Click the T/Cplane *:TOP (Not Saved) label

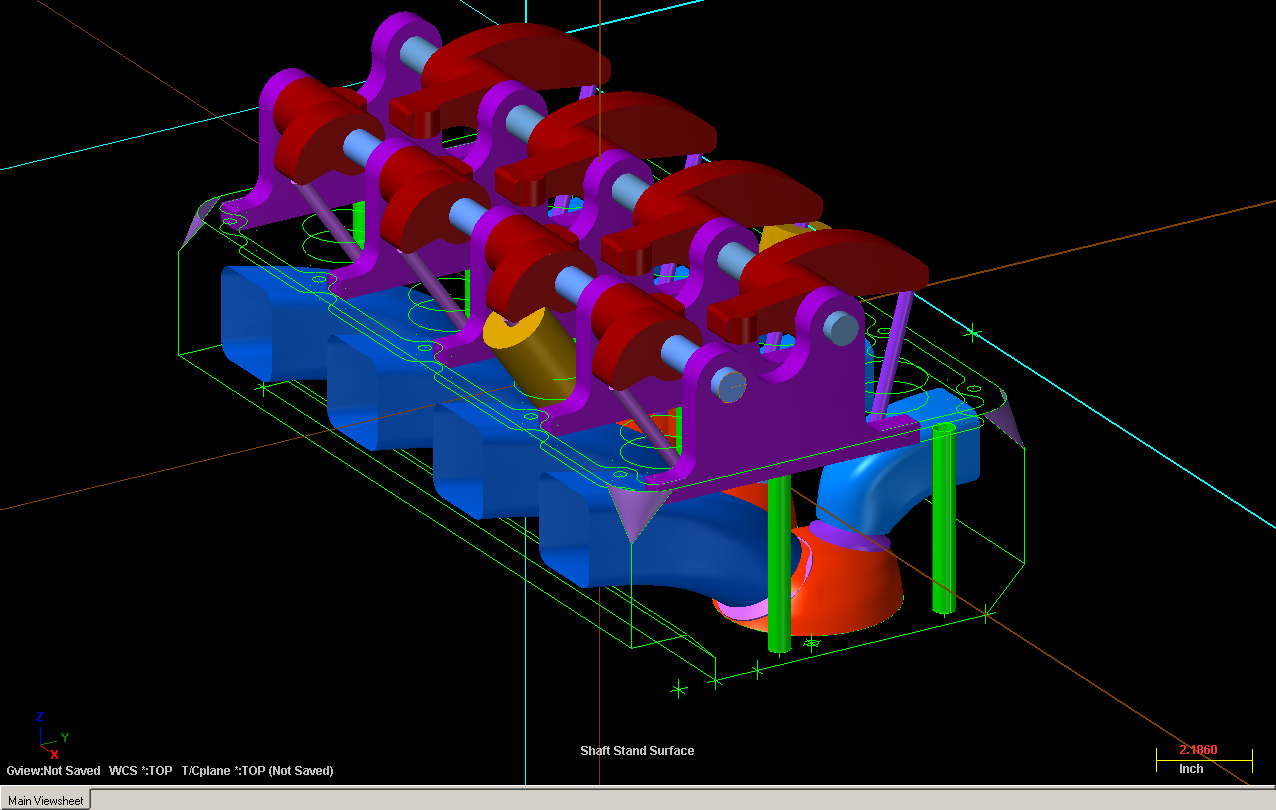click(x=257, y=771)
